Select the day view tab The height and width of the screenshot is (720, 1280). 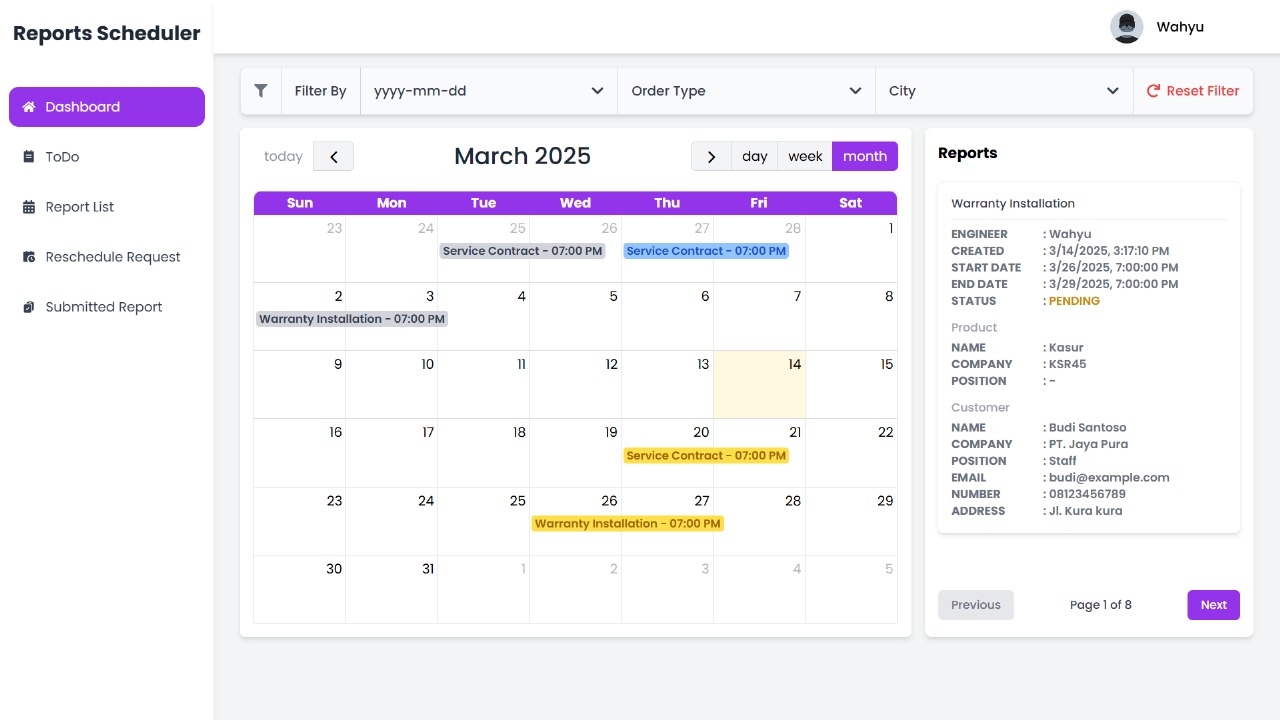(x=754, y=156)
